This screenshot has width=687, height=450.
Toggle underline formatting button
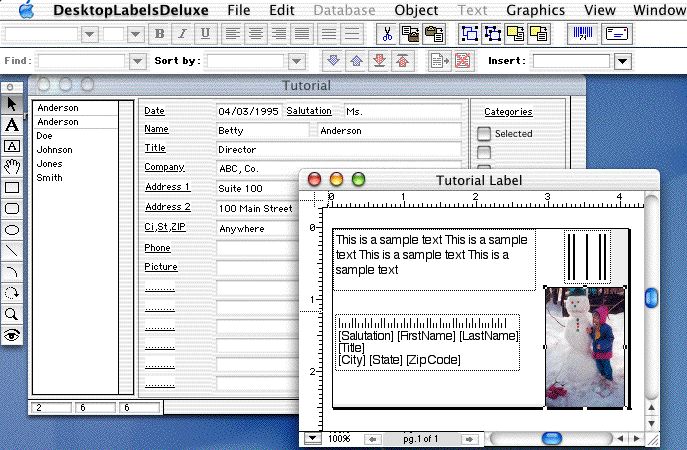click(205, 34)
